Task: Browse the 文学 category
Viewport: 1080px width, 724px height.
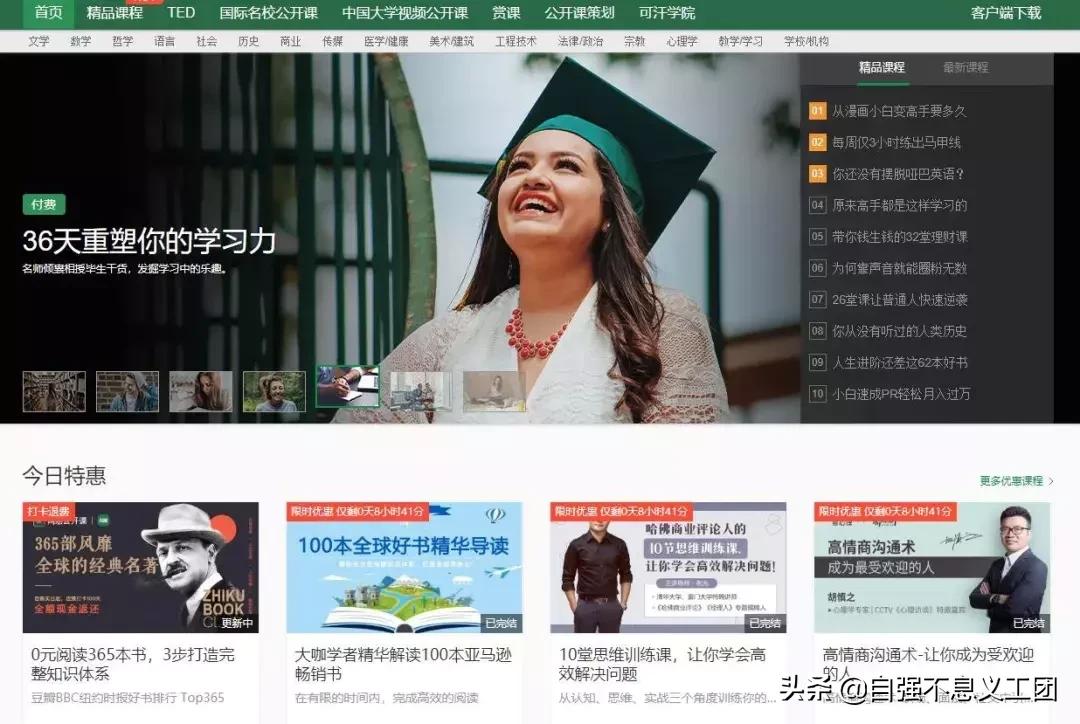Action: (39, 42)
